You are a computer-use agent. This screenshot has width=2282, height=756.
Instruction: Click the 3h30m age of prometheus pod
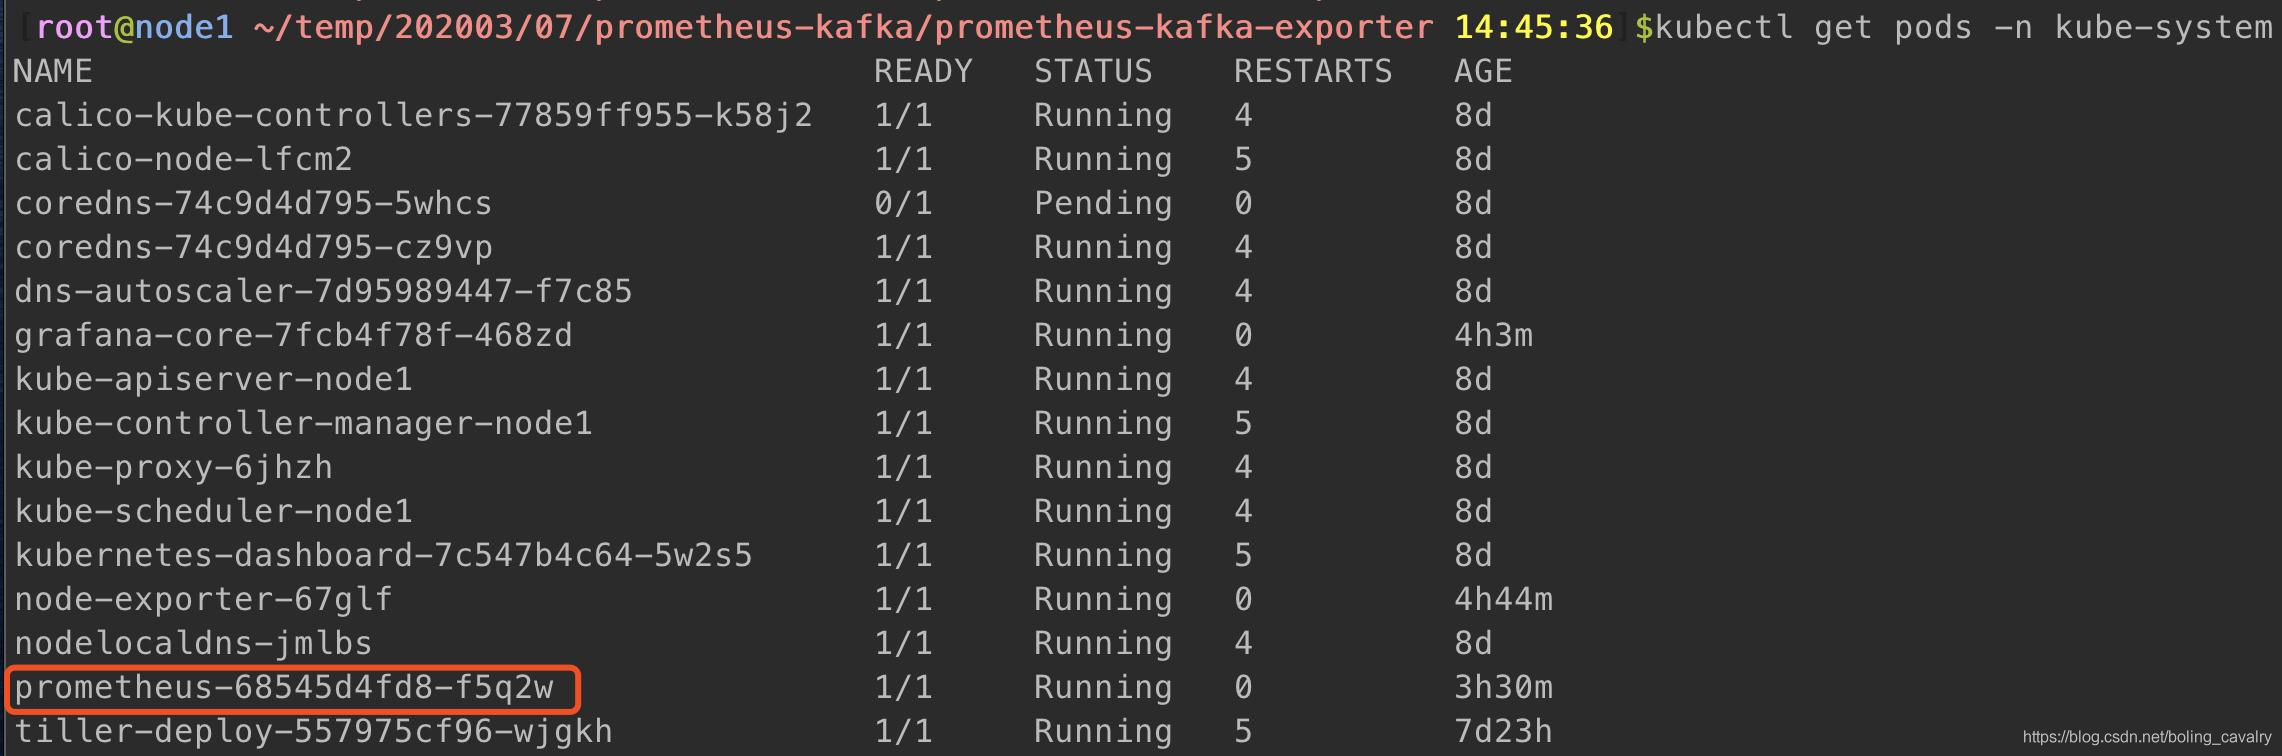point(1503,688)
